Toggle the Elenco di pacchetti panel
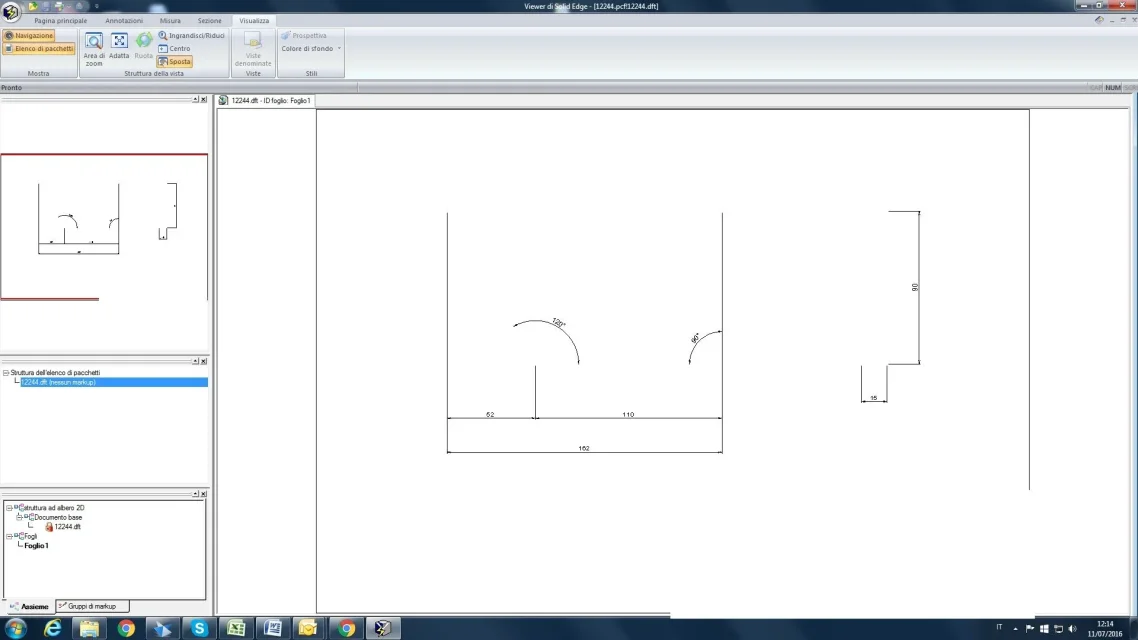This screenshot has width=1138, height=640. pyautogui.click(x=39, y=48)
